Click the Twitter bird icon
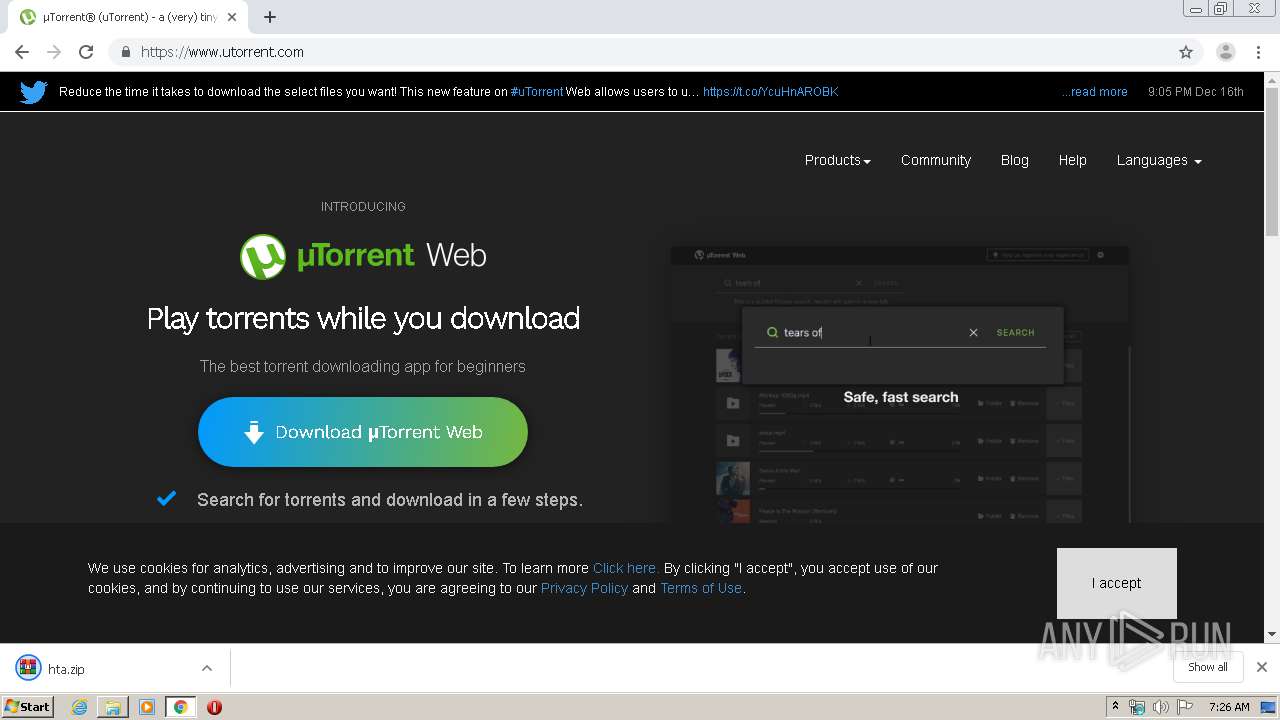This screenshot has height=720, width=1280. (x=34, y=92)
